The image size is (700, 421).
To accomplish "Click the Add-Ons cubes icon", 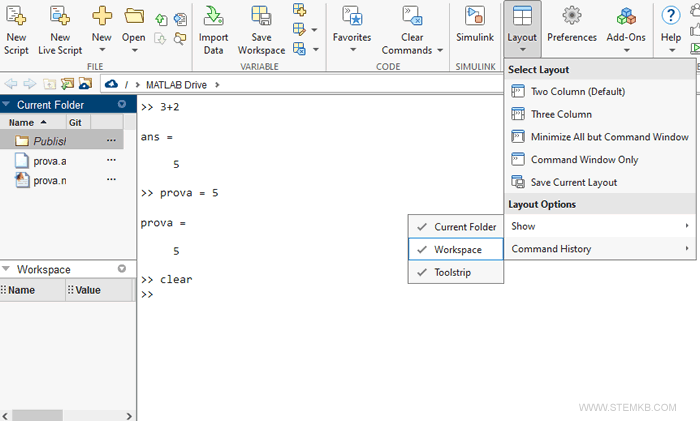I will [x=626, y=15].
